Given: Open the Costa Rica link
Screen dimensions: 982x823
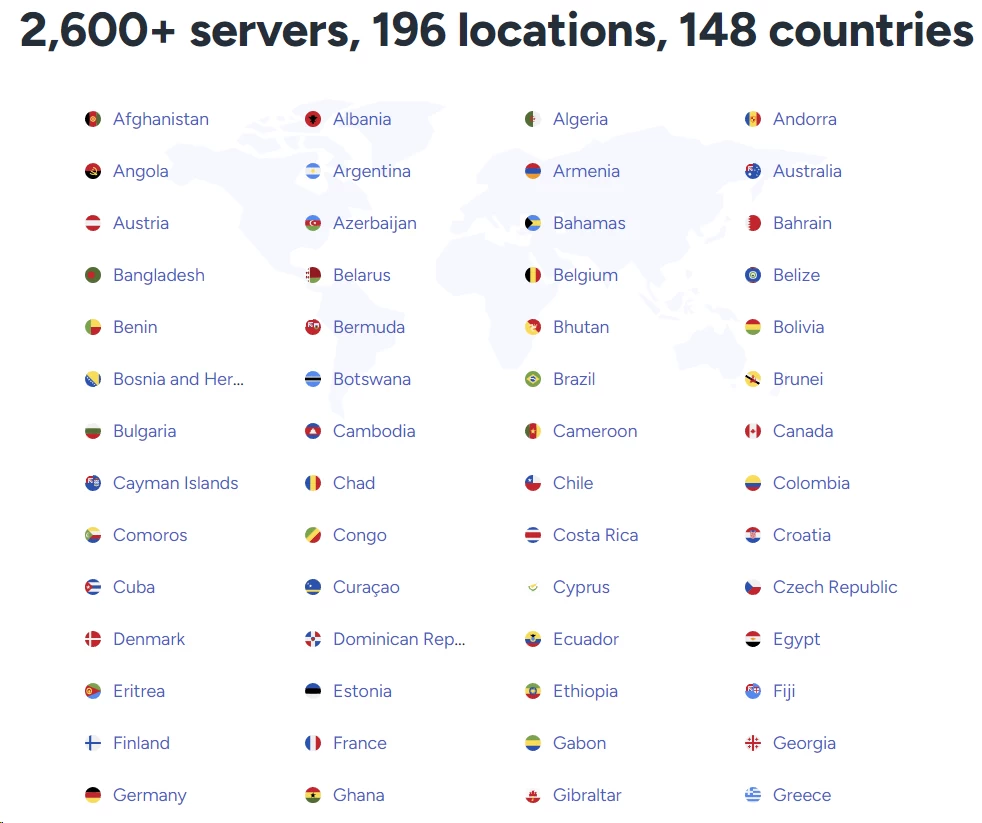Looking at the screenshot, I should [x=595, y=535].
